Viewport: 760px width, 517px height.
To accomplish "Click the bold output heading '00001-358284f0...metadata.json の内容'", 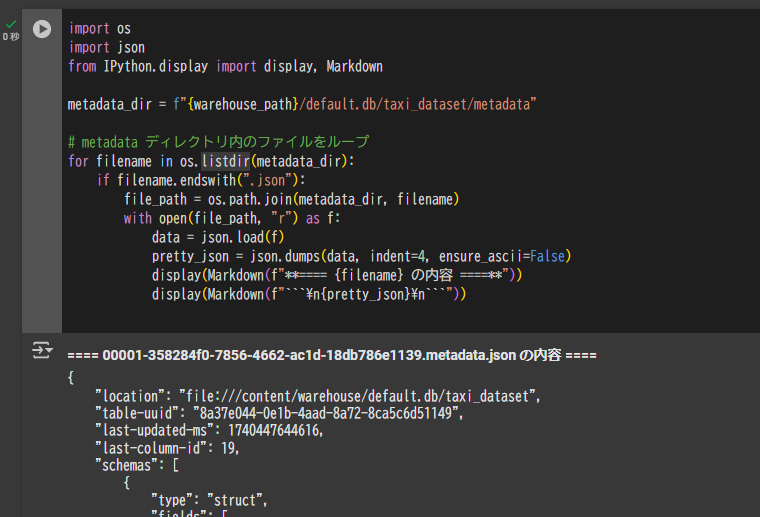I will pyautogui.click(x=332, y=355).
